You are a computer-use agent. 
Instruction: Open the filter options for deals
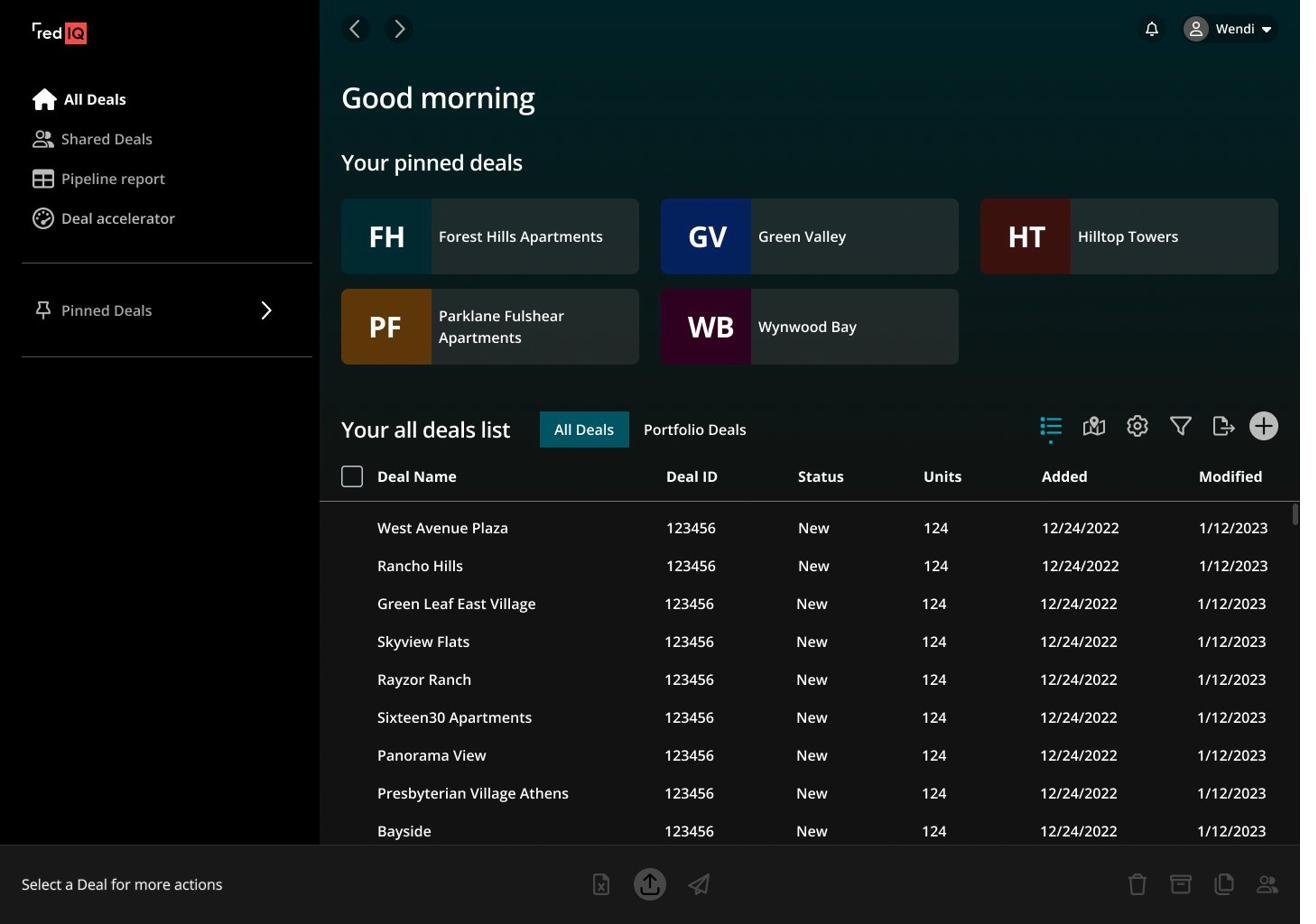(x=1180, y=426)
